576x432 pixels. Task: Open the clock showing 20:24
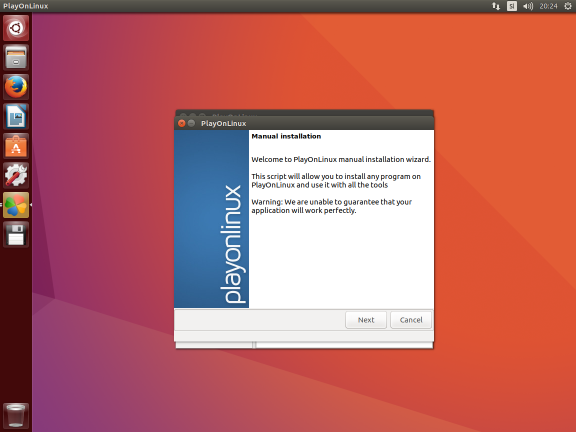pyautogui.click(x=548, y=6)
